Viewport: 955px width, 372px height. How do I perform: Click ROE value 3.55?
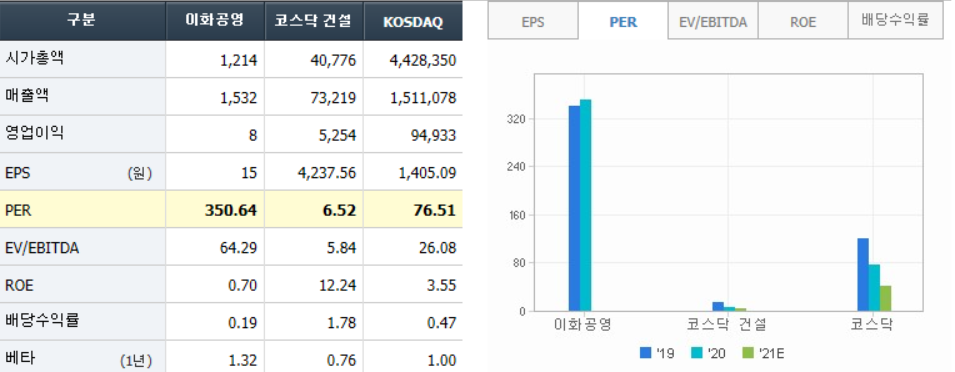[x=442, y=286]
